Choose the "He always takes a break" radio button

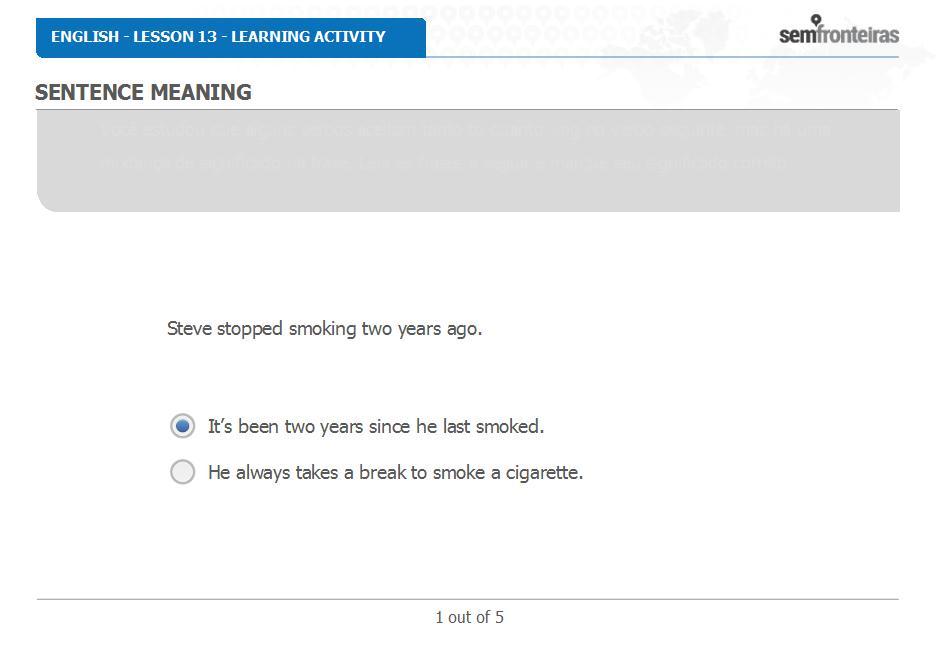tap(182, 472)
